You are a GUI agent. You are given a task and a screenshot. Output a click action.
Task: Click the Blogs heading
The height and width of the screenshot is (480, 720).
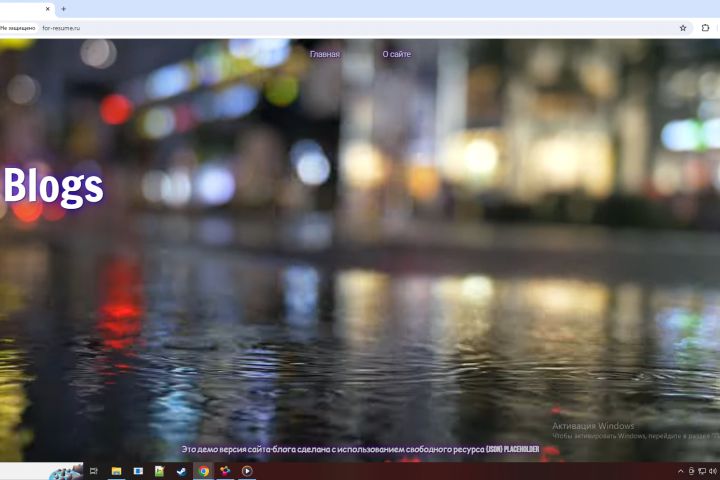[53, 186]
